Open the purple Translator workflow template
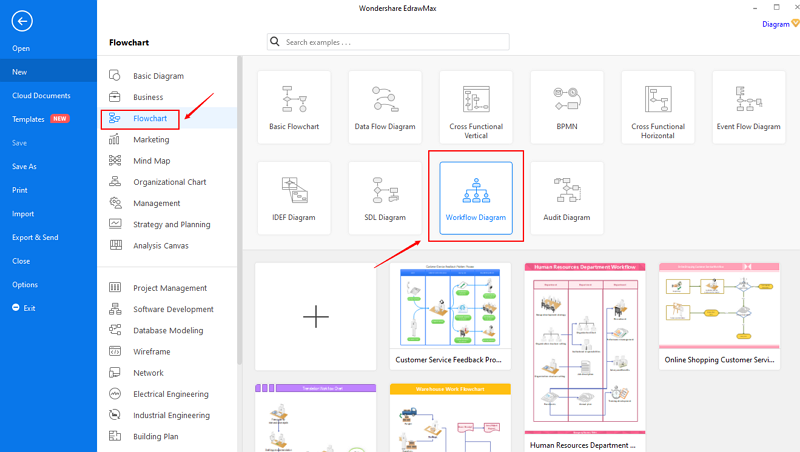 pos(316,418)
